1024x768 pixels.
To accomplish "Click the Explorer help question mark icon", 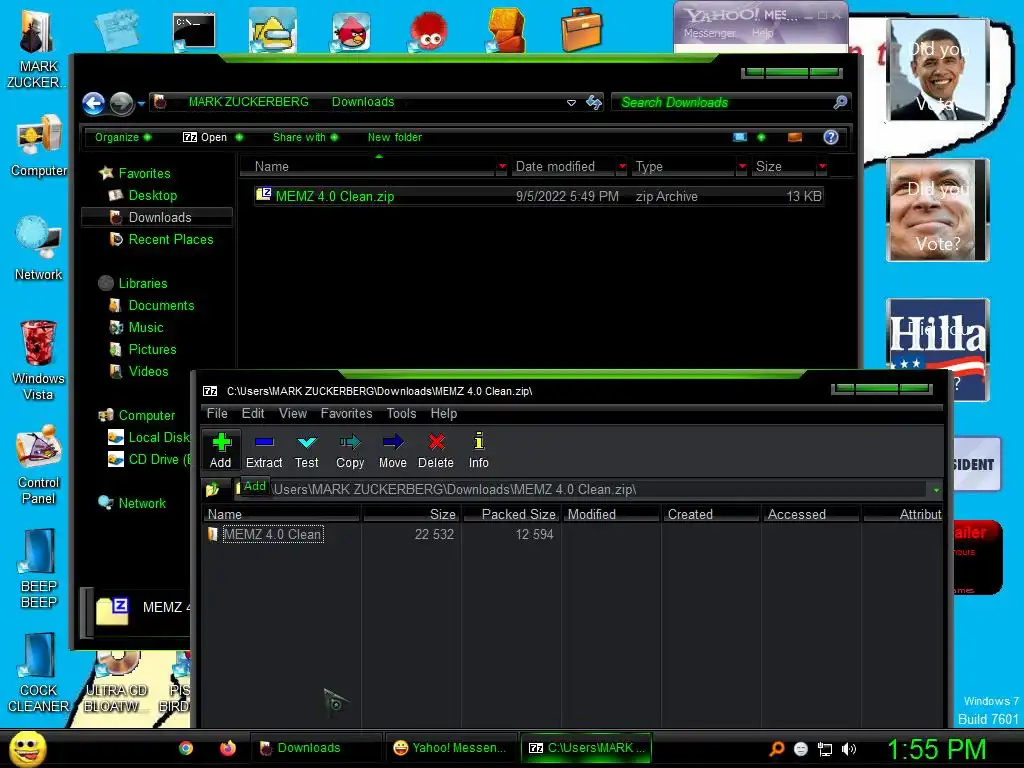I will tap(831, 137).
